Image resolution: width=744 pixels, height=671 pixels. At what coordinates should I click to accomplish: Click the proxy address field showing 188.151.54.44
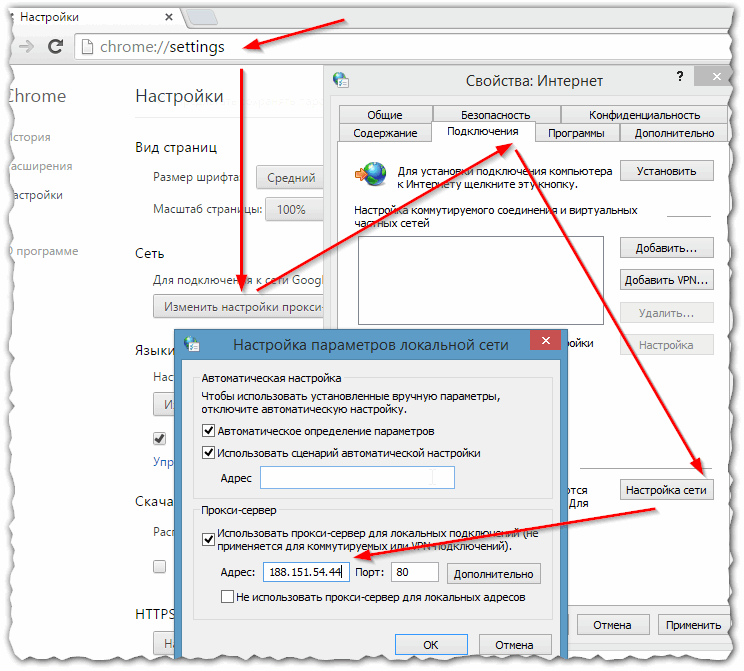point(306,572)
